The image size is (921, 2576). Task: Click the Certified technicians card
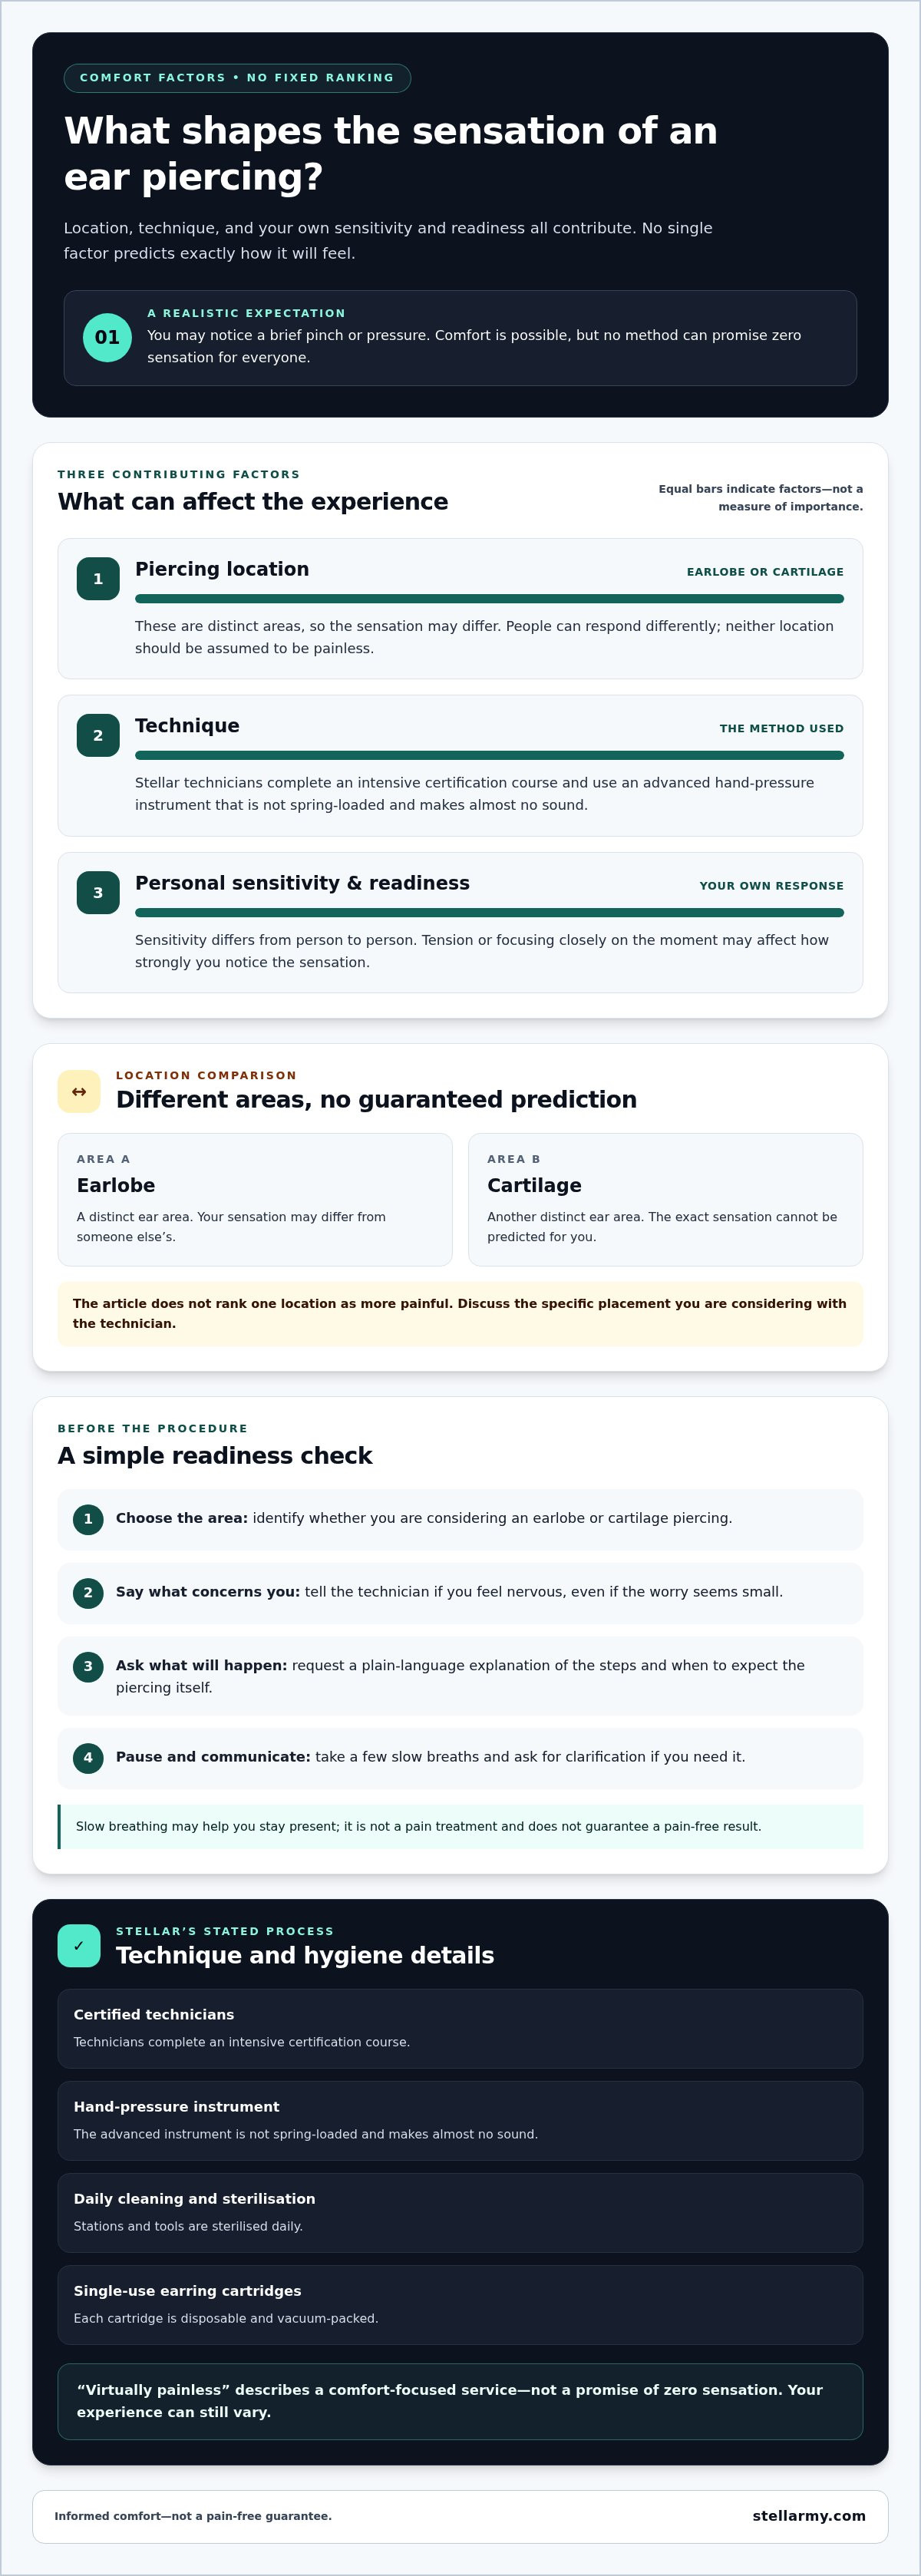coord(460,2029)
